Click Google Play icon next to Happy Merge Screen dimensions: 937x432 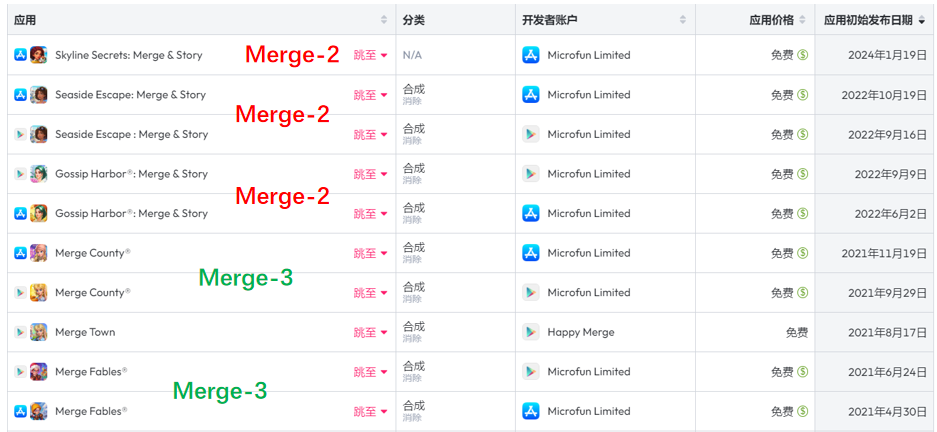(x=531, y=332)
